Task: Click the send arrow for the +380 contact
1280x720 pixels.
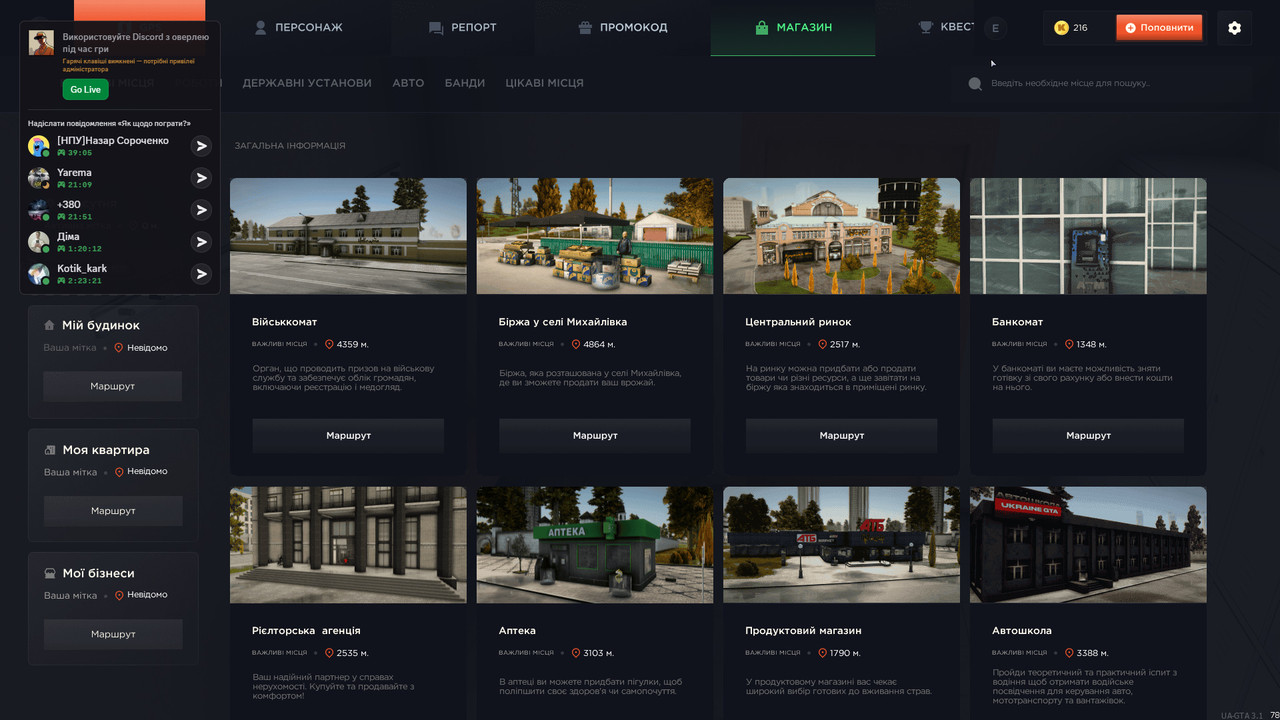Action: (x=201, y=210)
